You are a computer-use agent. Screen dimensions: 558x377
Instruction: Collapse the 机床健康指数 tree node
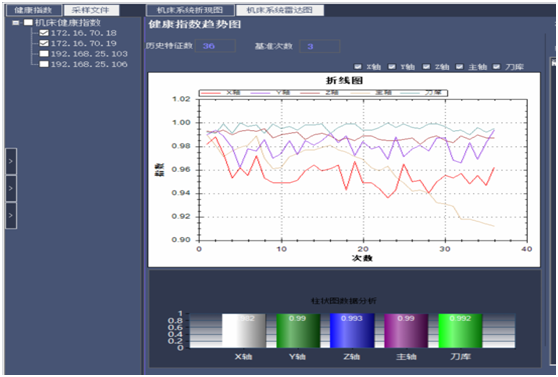pos(16,23)
